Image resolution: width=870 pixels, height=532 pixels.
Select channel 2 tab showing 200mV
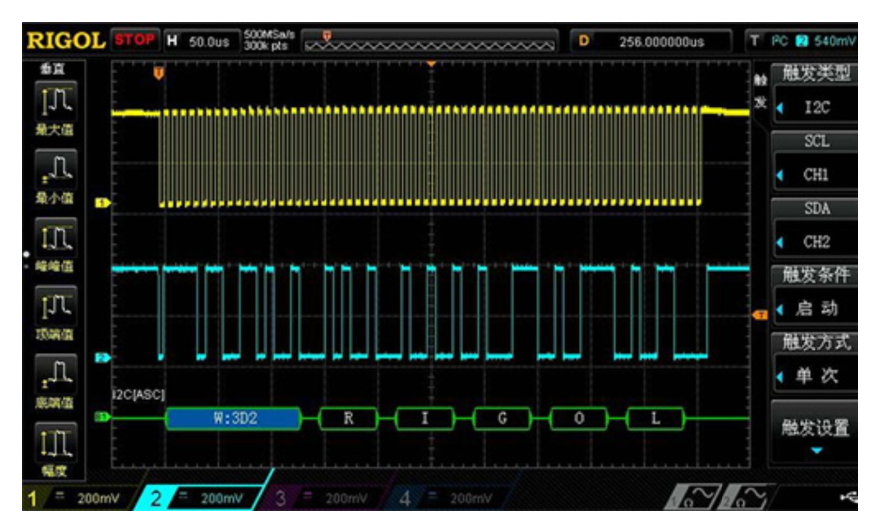tap(201, 498)
